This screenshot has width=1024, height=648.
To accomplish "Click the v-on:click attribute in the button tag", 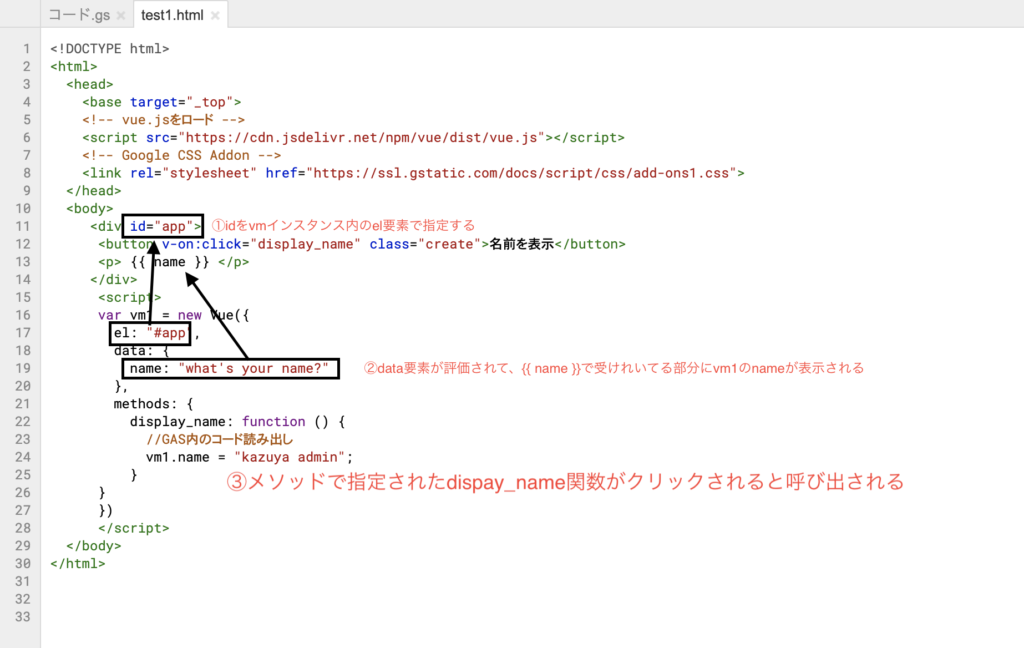I will 261,244.
